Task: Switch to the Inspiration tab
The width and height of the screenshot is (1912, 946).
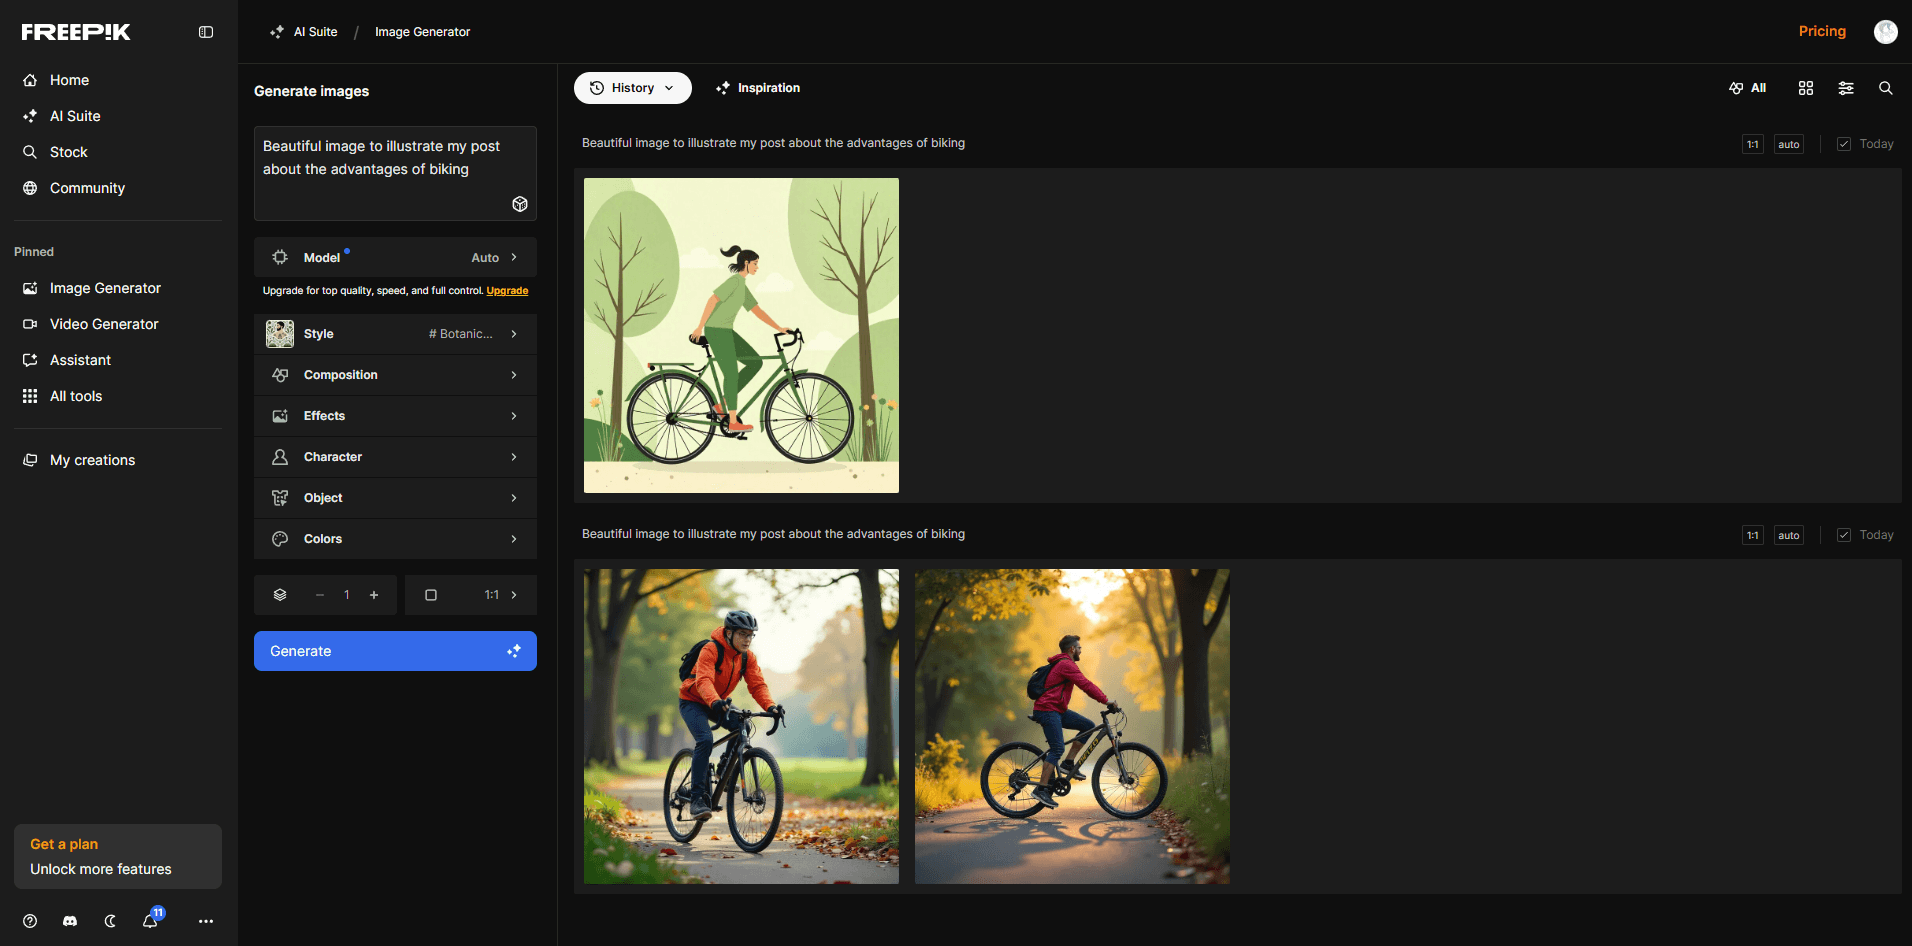Action: click(757, 88)
